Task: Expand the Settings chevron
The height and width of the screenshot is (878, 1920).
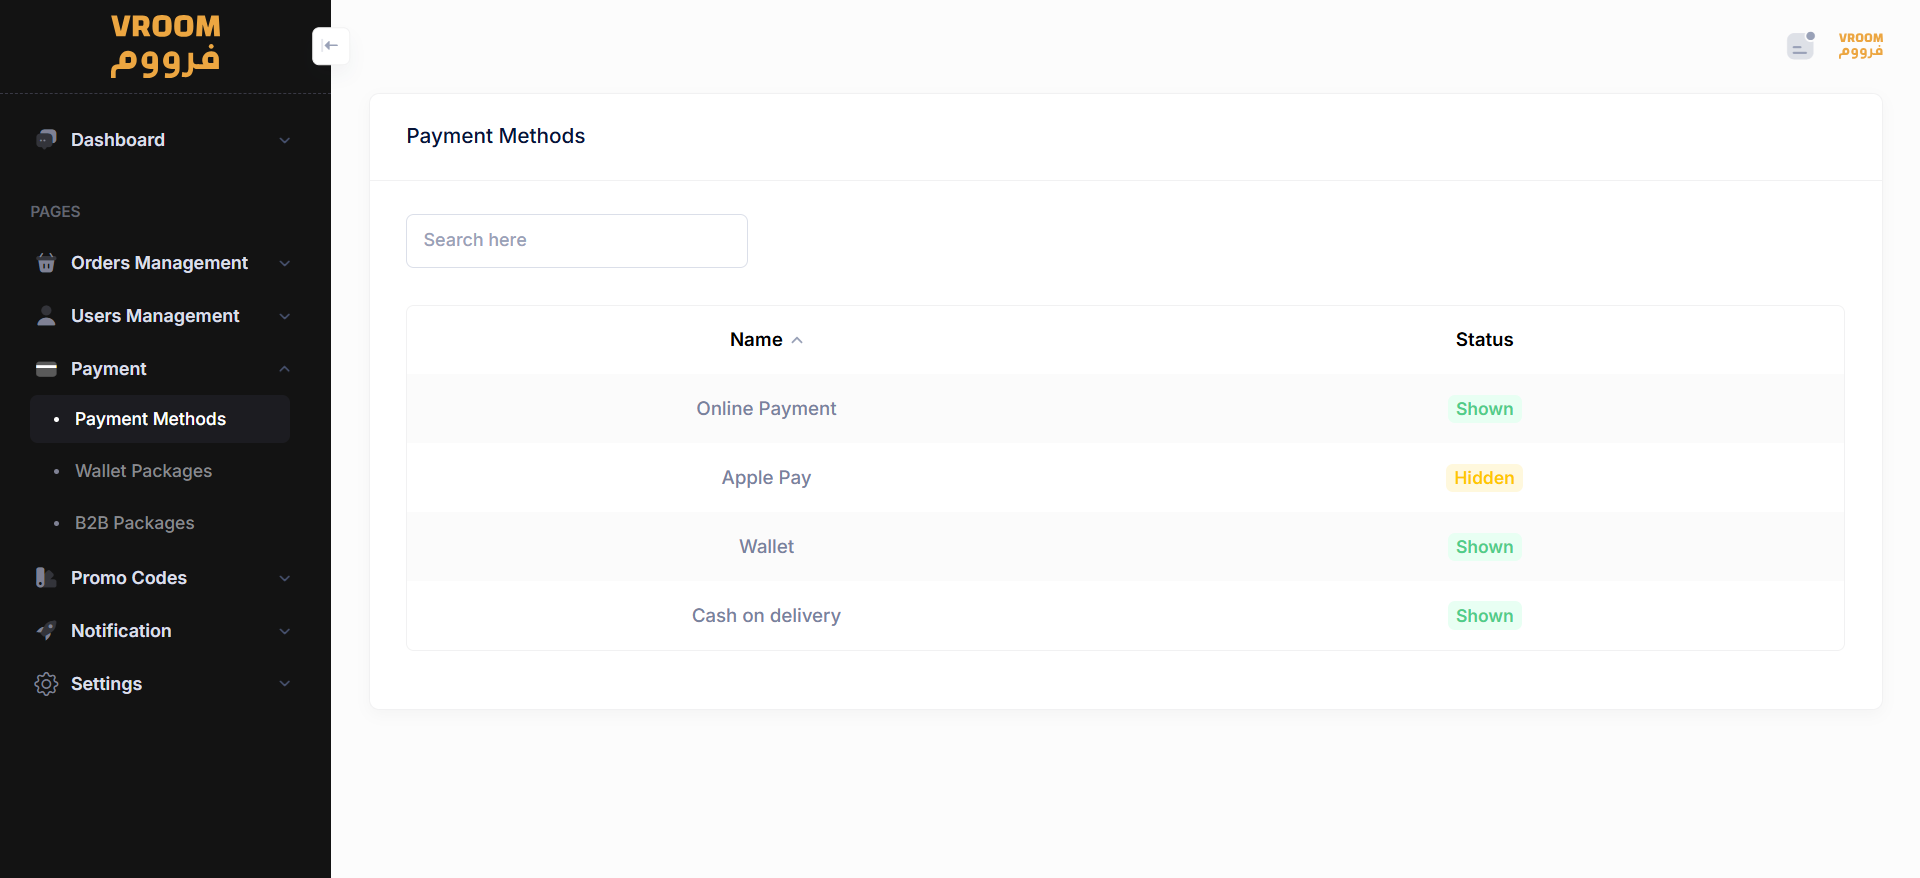Action: pos(285,684)
